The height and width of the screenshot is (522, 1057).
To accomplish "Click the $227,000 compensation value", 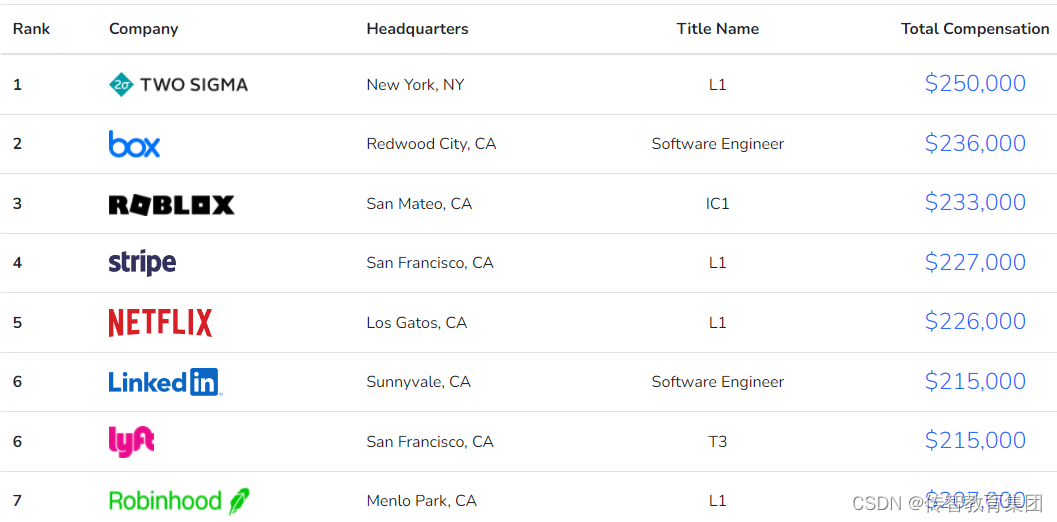I will coord(975,262).
